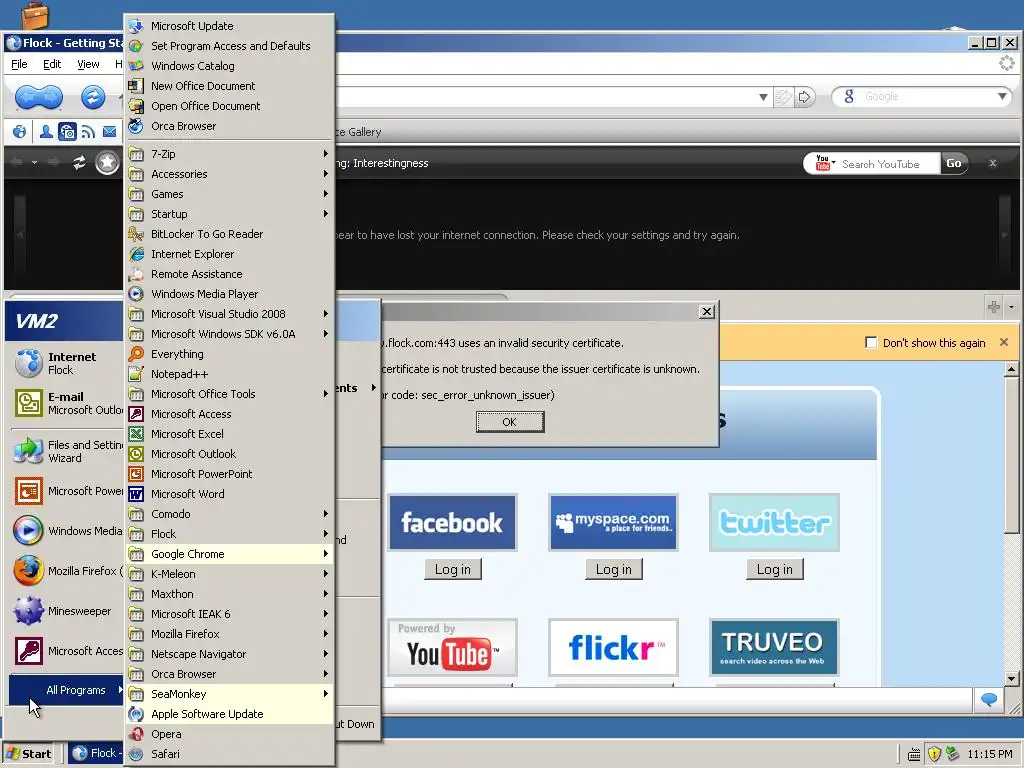Screen dimensions: 1024x768
Task: Click Log in under MySpace
Action: coord(614,569)
